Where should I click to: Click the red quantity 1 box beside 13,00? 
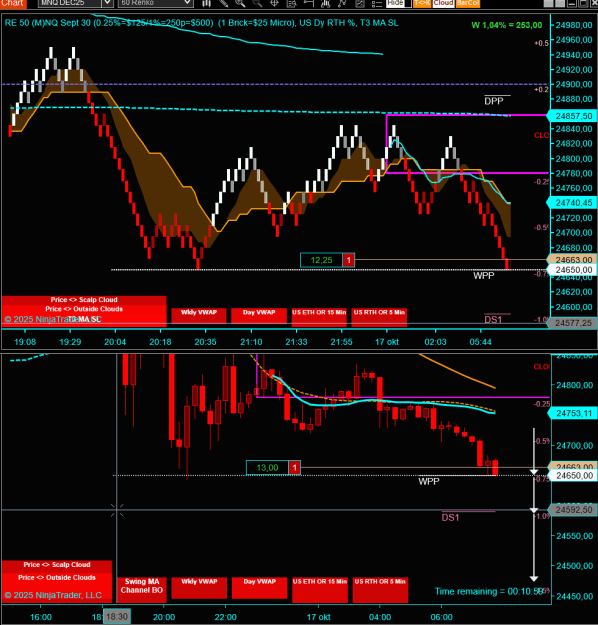coord(294,468)
